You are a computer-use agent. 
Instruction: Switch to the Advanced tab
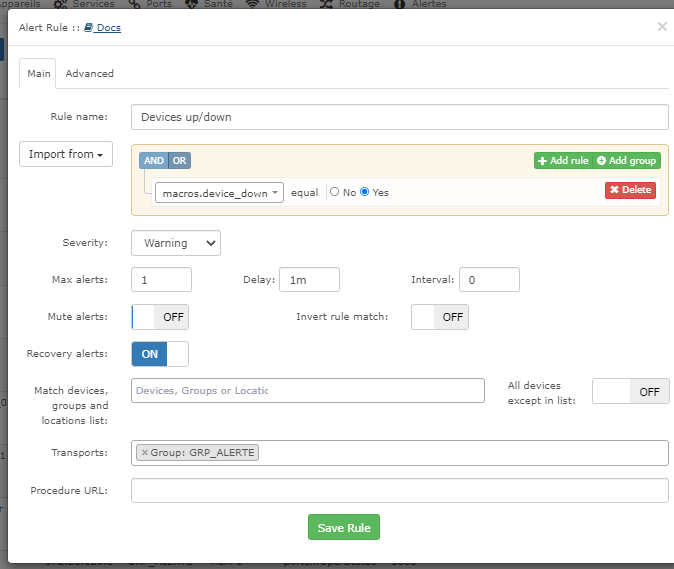(89, 73)
